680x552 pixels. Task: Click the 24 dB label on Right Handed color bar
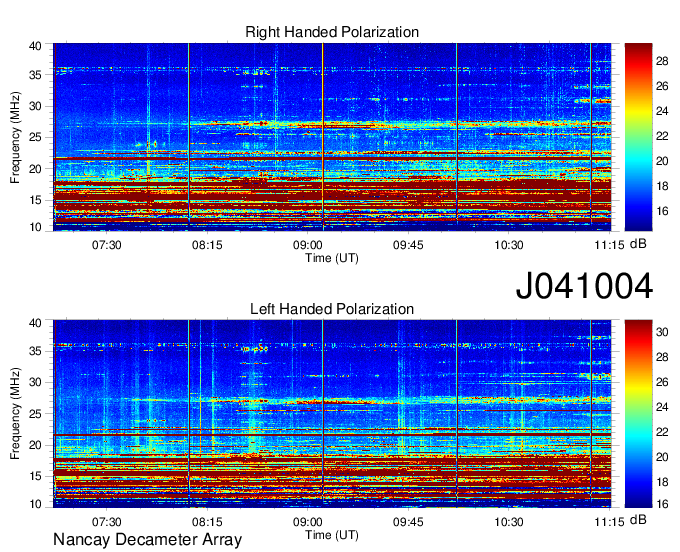[662, 111]
